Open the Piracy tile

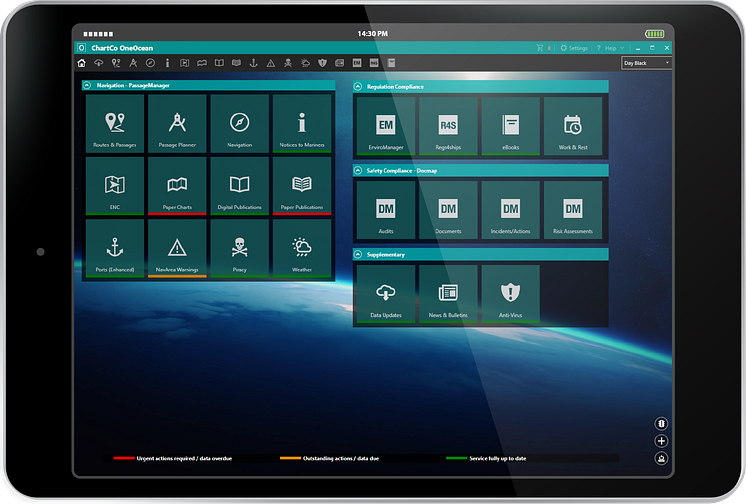pos(239,248)
